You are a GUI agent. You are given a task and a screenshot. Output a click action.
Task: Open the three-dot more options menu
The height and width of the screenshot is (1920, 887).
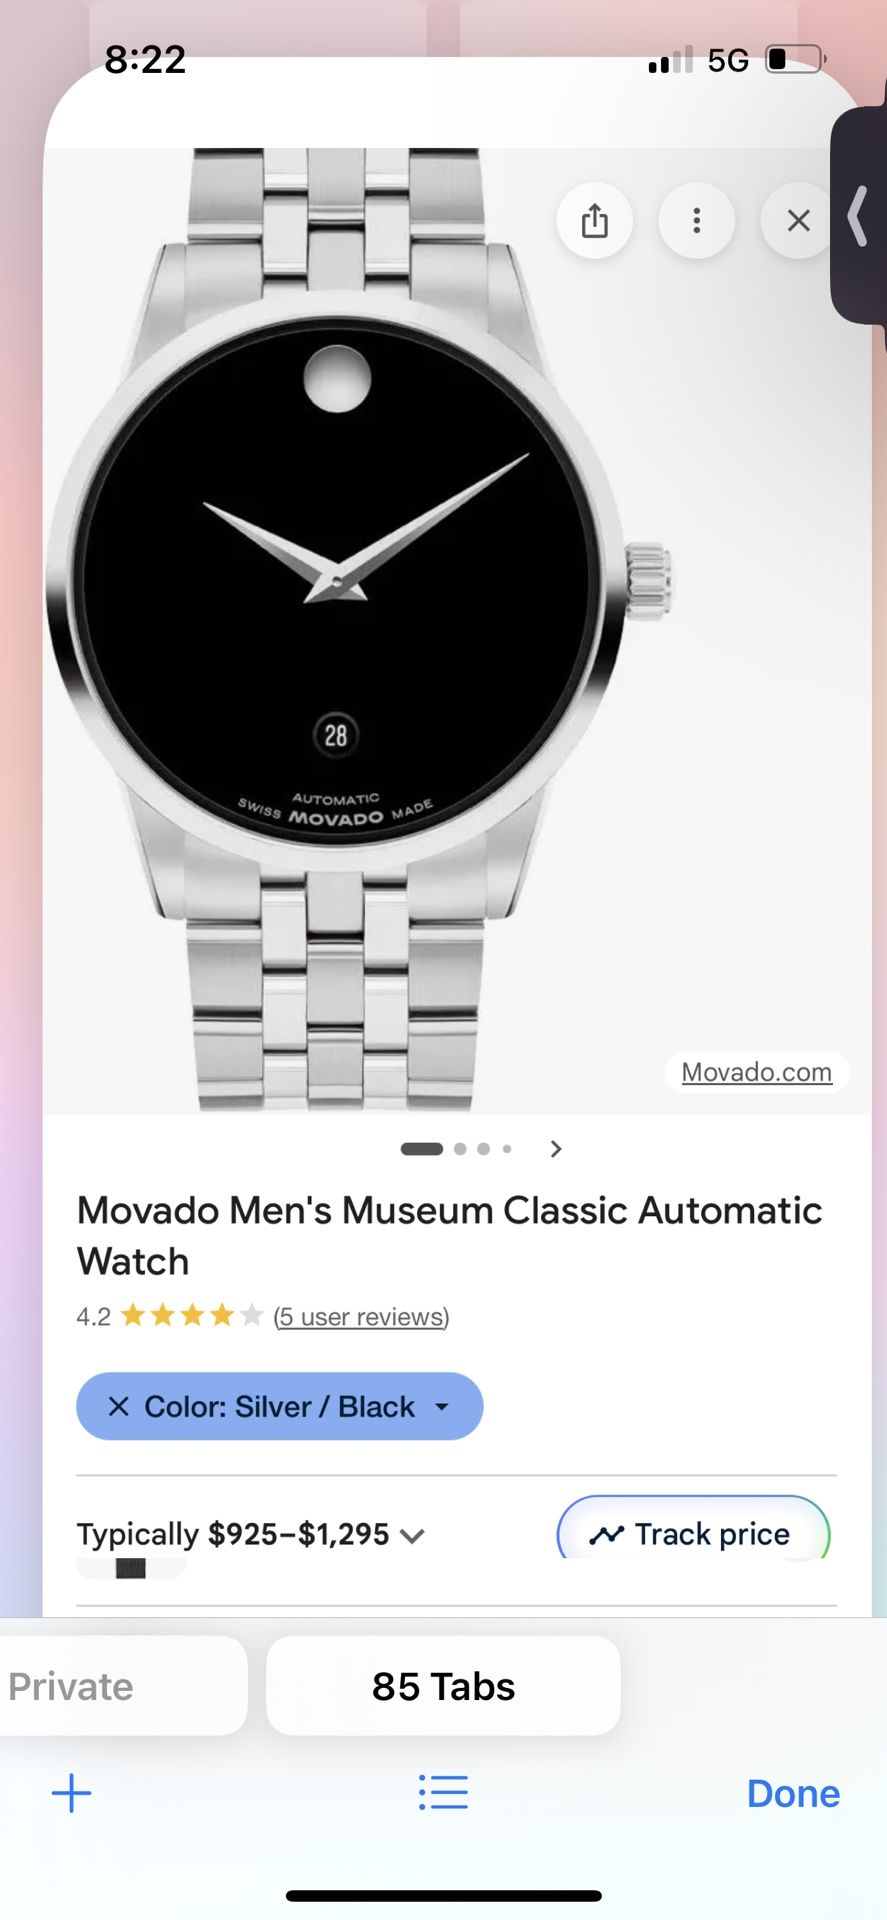(697, 220)
